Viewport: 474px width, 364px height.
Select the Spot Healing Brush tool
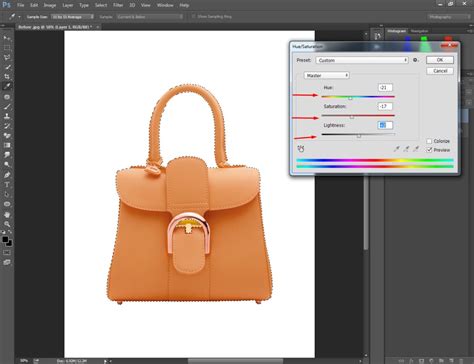tap(7, 97)
